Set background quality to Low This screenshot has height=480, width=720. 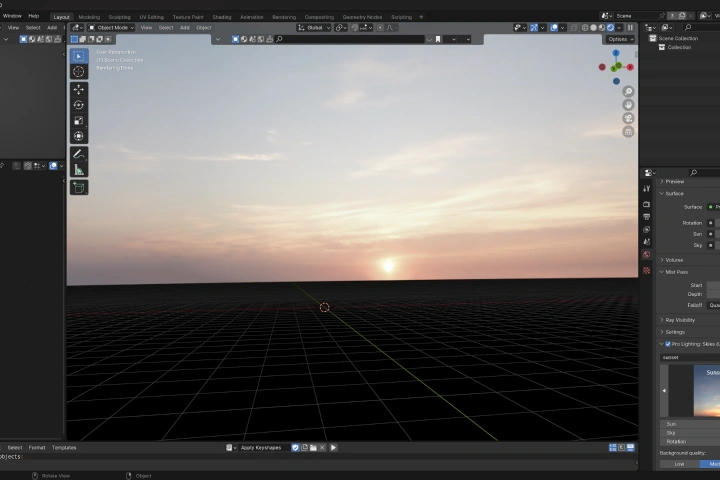click(680, 464)
